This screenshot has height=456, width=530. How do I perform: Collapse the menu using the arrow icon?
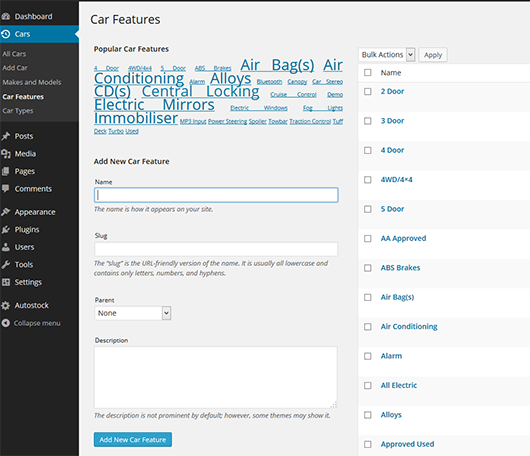(x=6, y=323)
